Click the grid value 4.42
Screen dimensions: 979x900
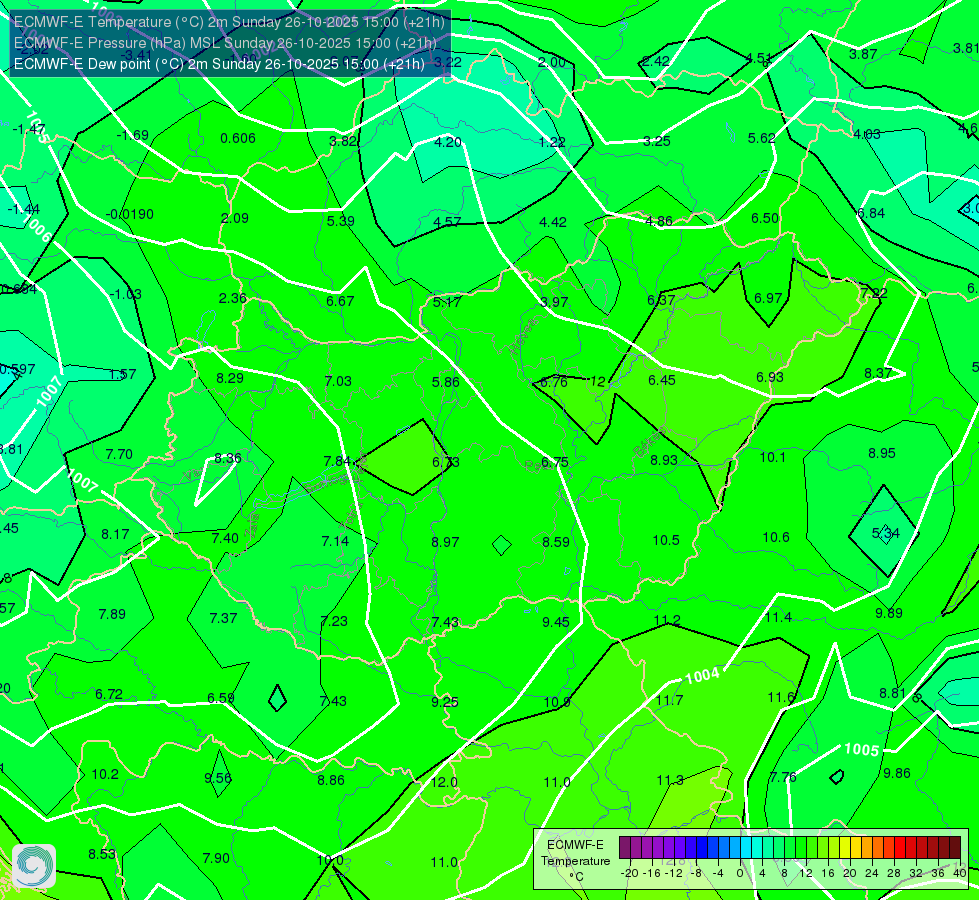click(553, 222)
